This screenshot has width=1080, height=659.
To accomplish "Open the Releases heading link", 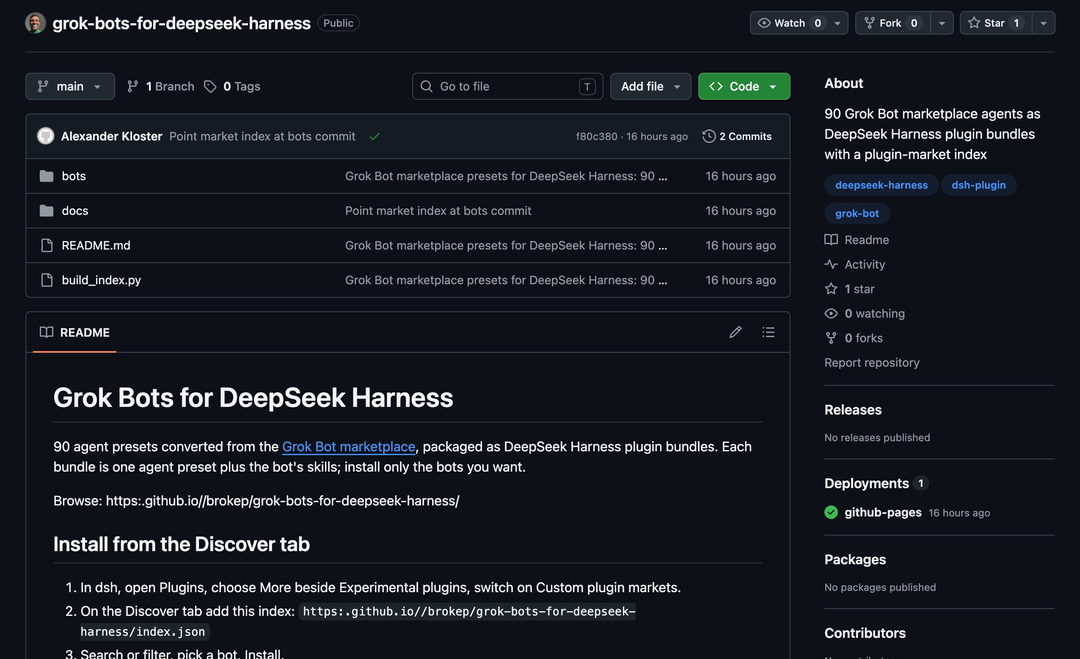I will click(853, 410).
